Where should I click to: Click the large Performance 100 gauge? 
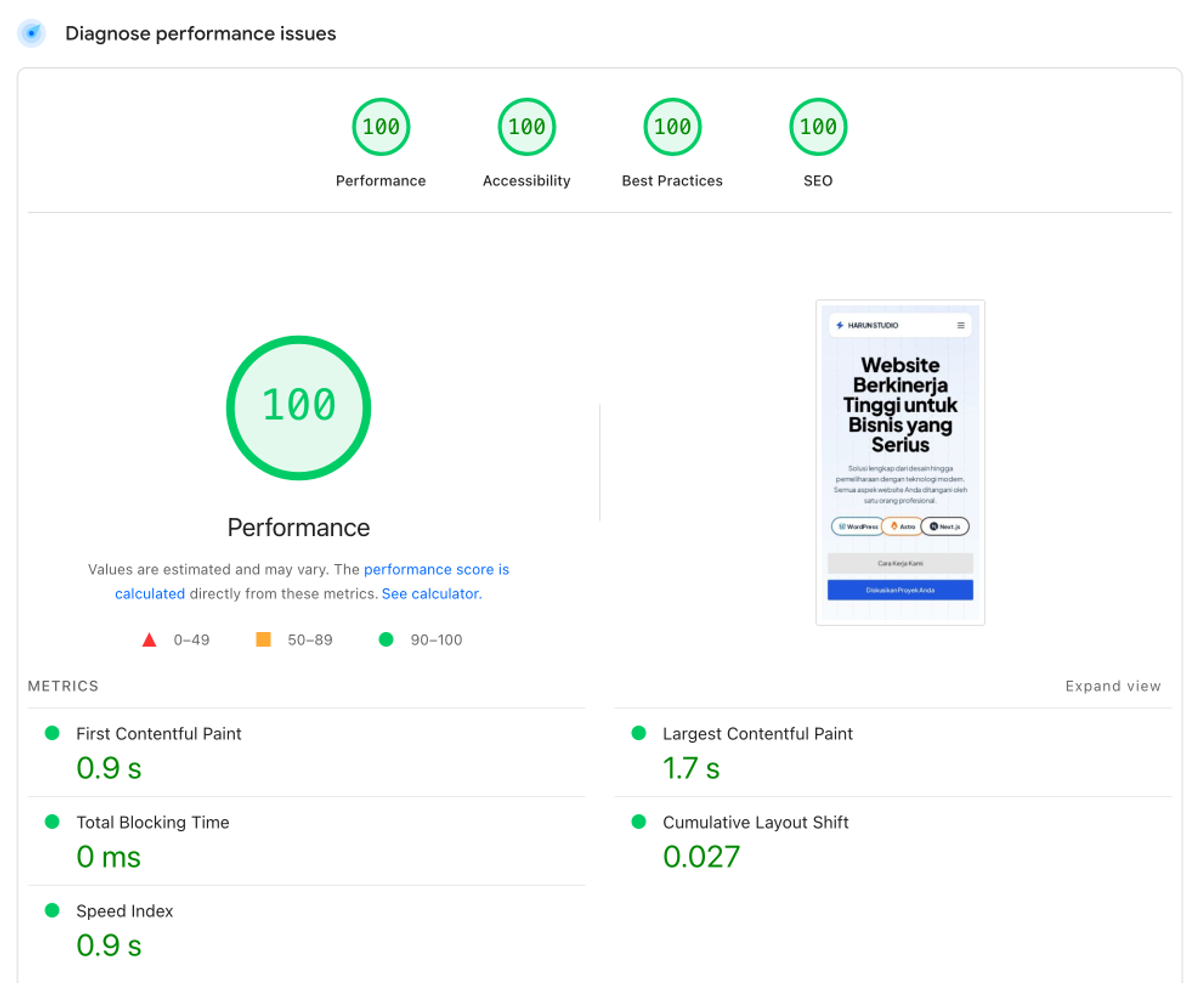(299, 405)
